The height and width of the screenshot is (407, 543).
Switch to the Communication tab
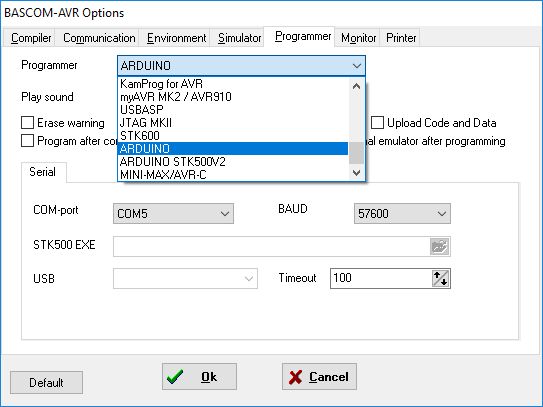click(x=99, y=38)
